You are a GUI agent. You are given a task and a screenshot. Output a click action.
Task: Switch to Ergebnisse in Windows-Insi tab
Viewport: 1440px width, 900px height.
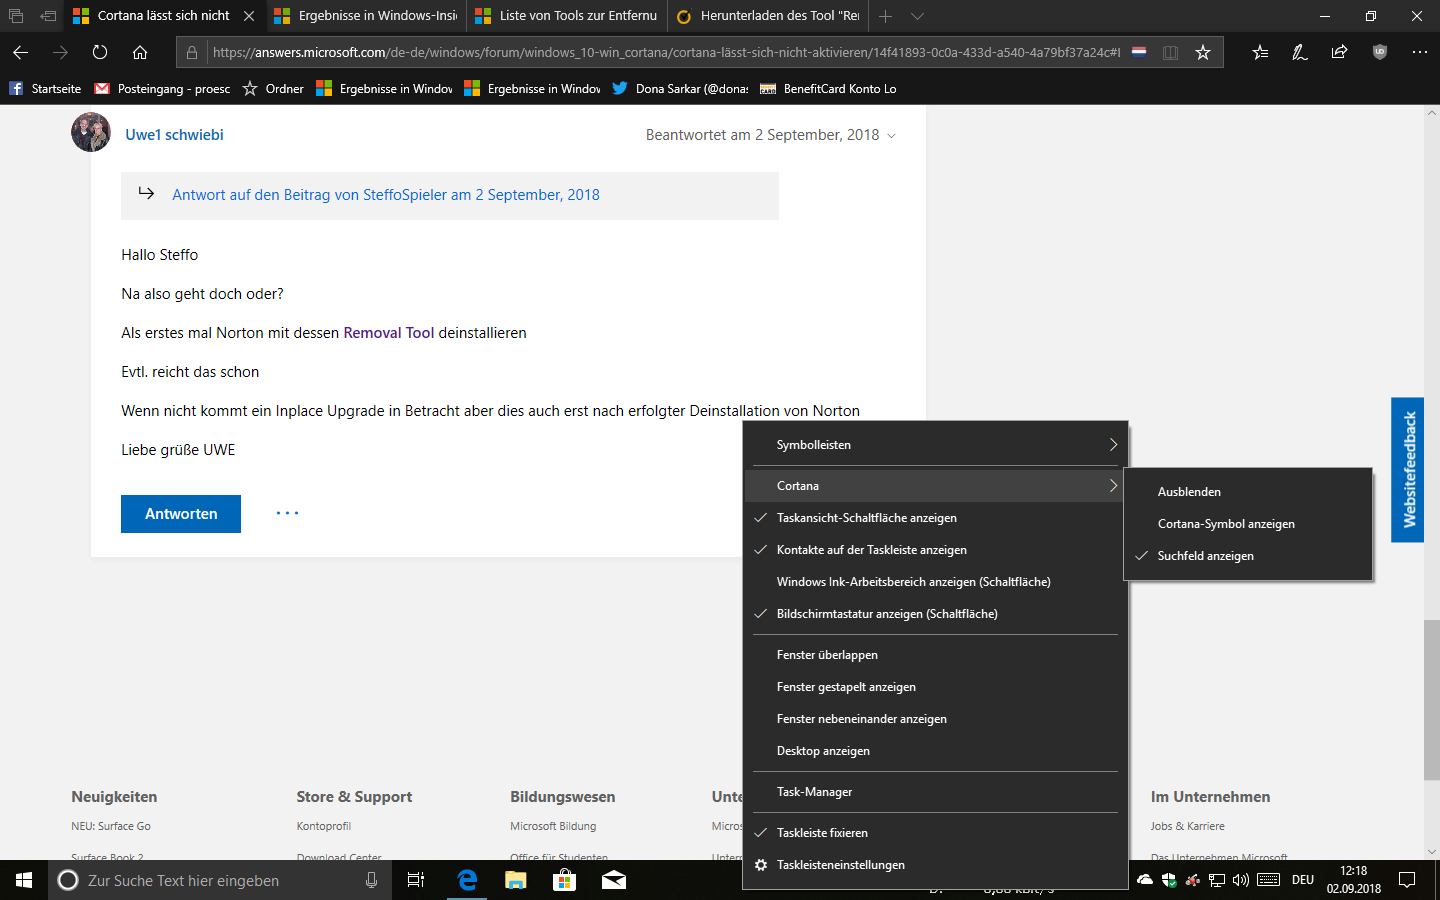coord(366,16)
